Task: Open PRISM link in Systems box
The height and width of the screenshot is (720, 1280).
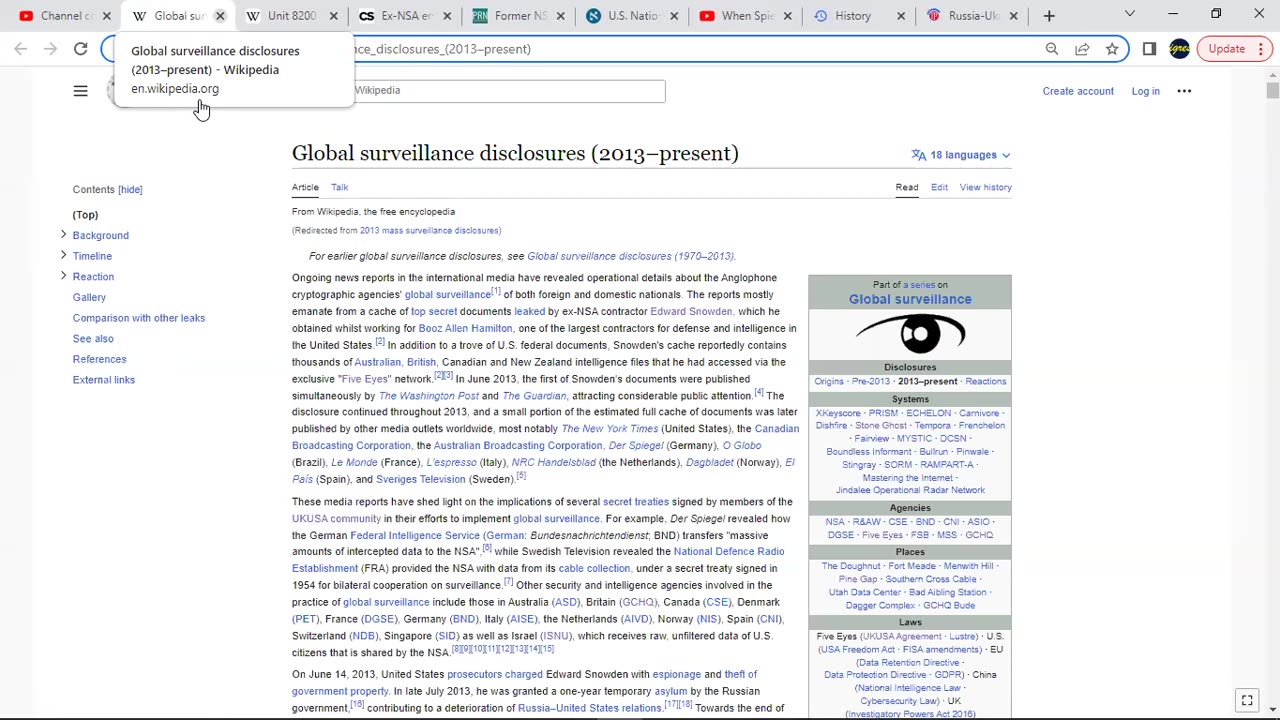Action: click(x=883, y=413)
